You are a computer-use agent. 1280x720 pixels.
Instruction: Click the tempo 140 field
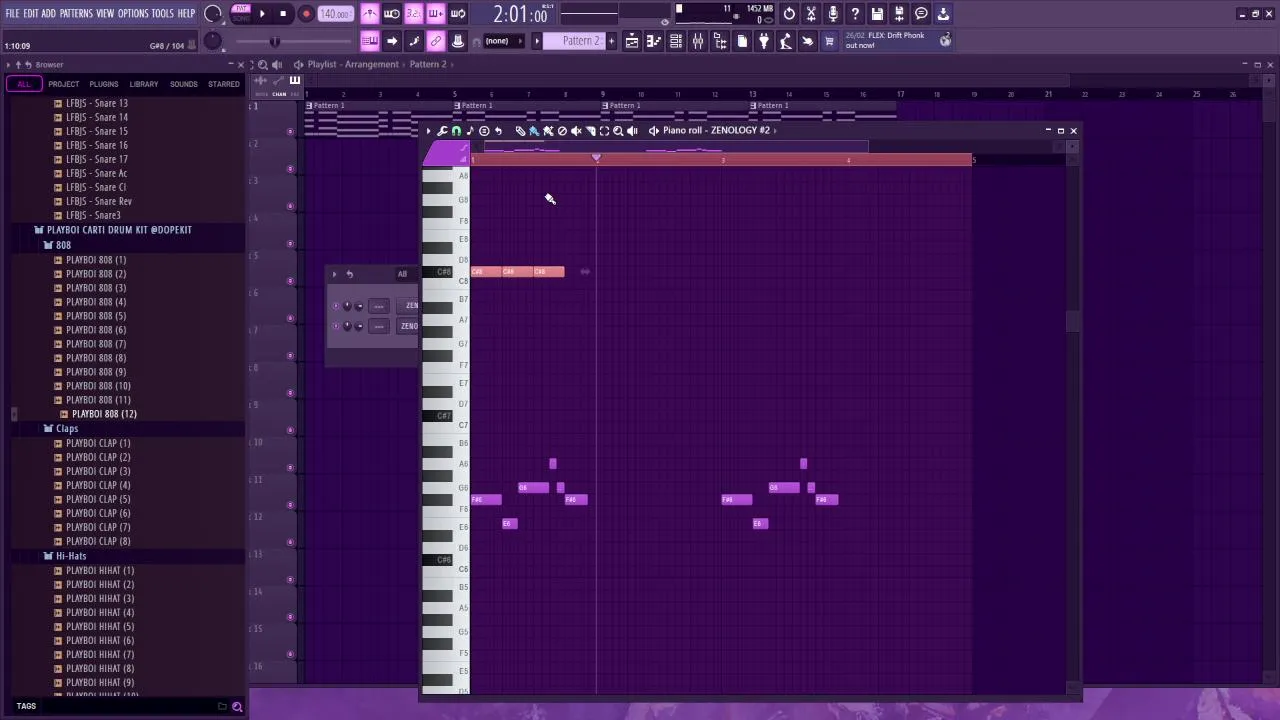[335, 14]
